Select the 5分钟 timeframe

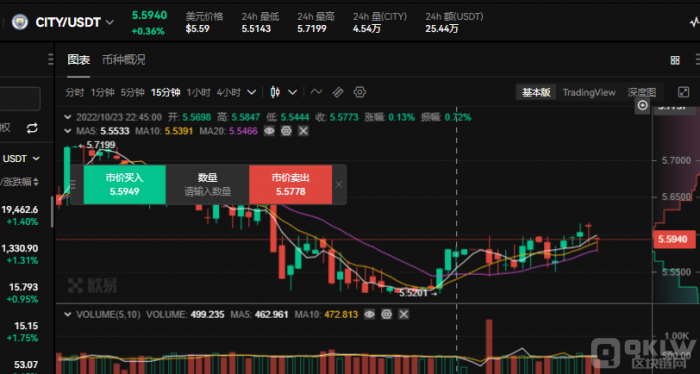point(132,92)
